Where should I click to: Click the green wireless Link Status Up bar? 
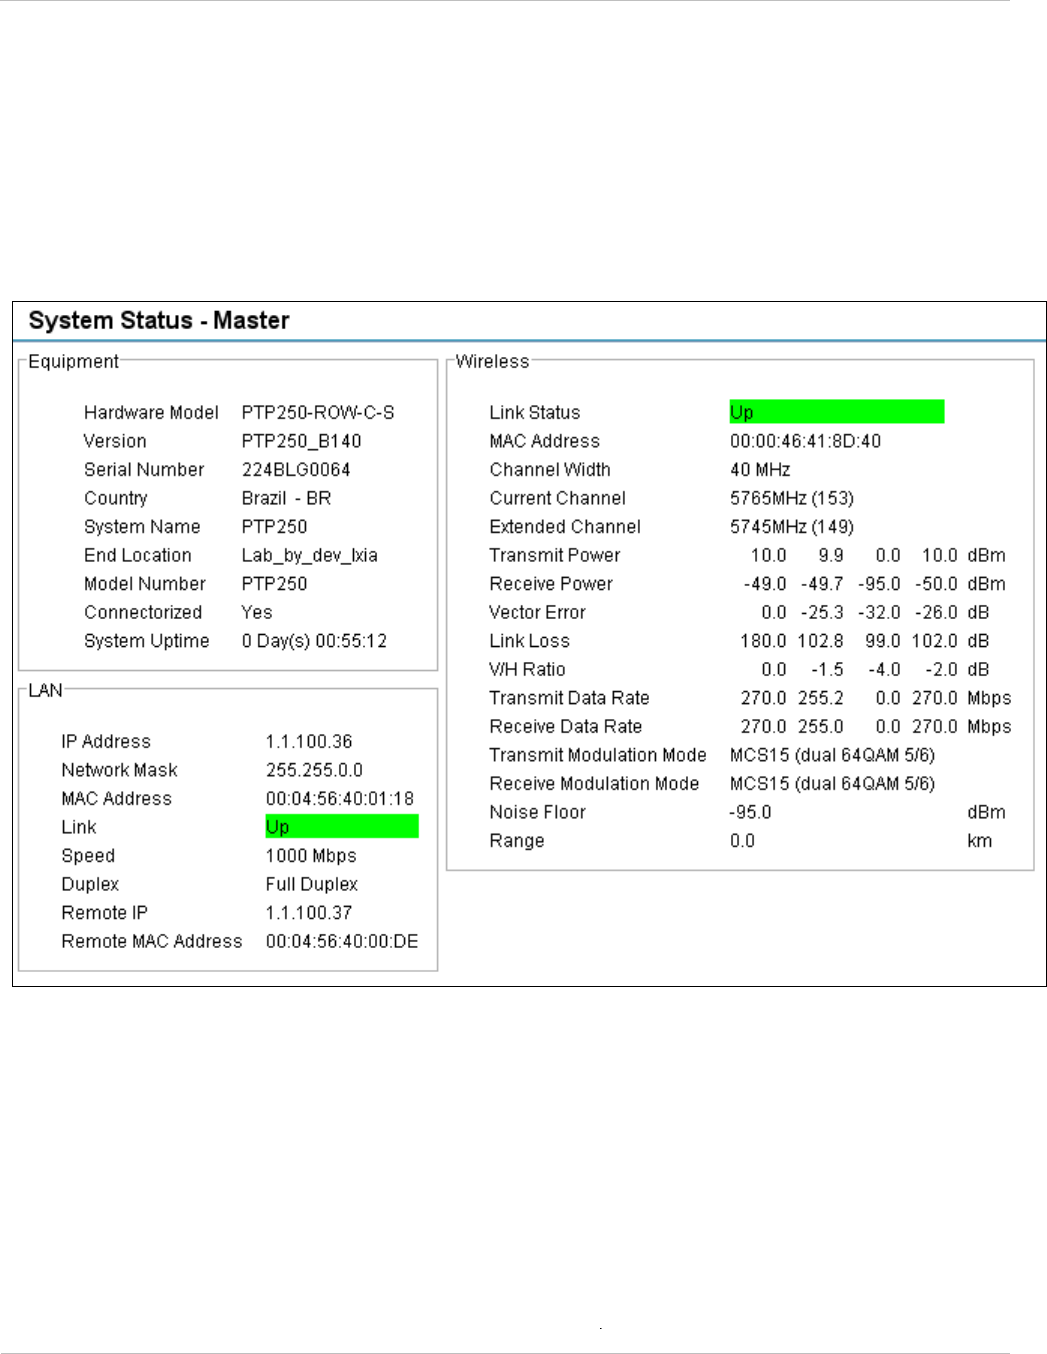pos(837,412)
